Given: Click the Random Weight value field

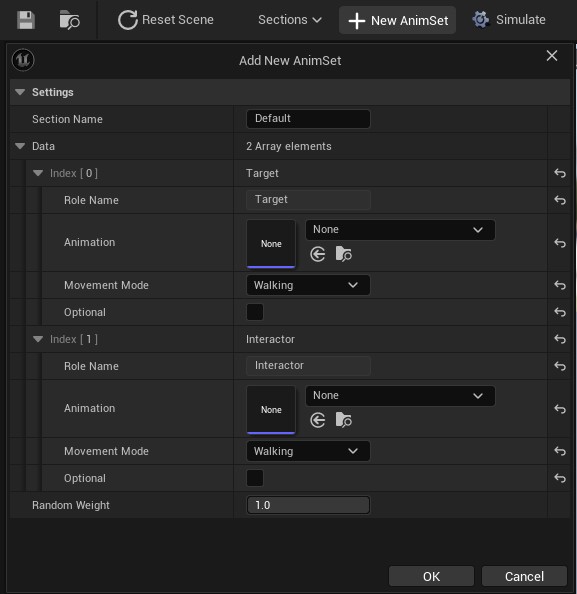Looking at the screenshot, I should pos(308,505).
